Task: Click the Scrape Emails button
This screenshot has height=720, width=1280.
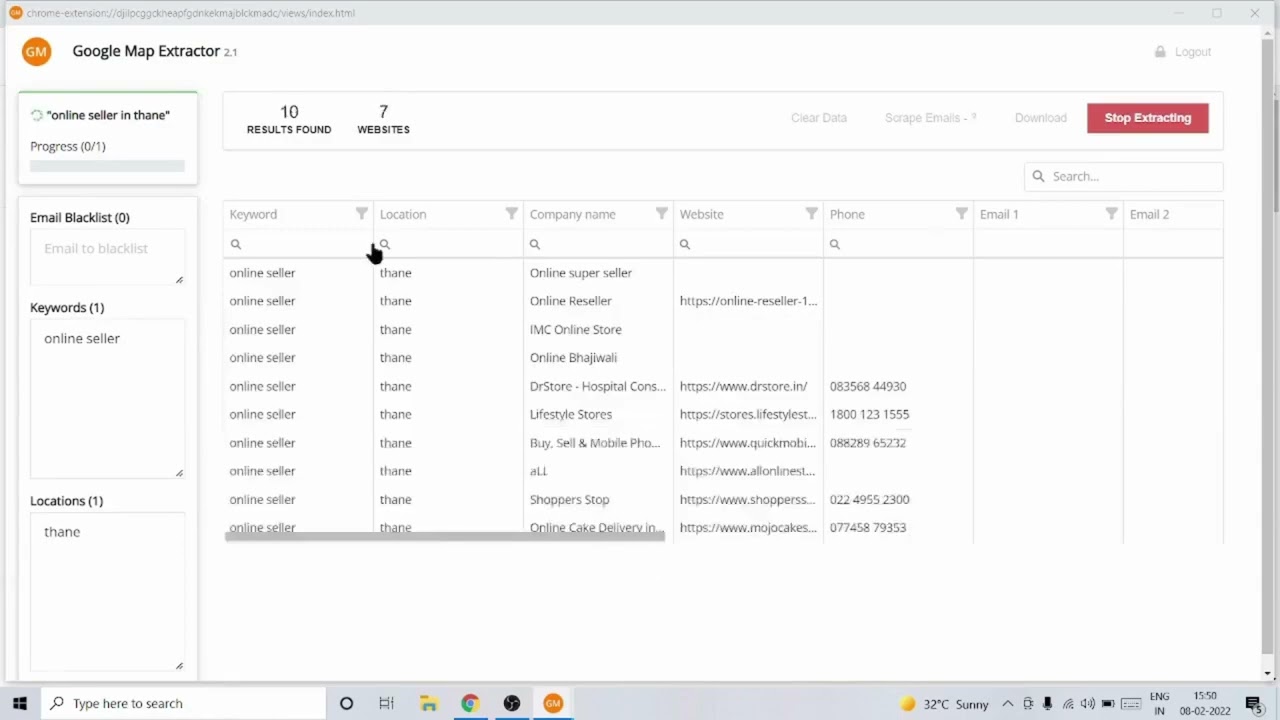Action: click(x=930, y=118)
